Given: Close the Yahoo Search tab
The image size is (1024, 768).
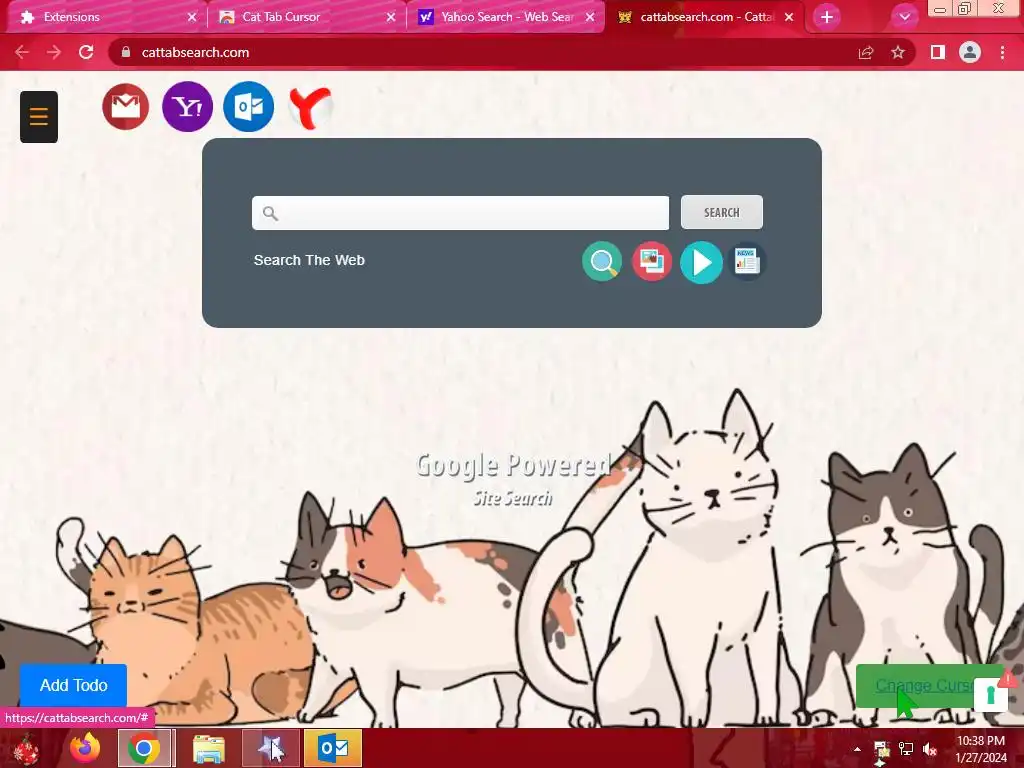Looking at the screenshot, I should pos(590,17).
